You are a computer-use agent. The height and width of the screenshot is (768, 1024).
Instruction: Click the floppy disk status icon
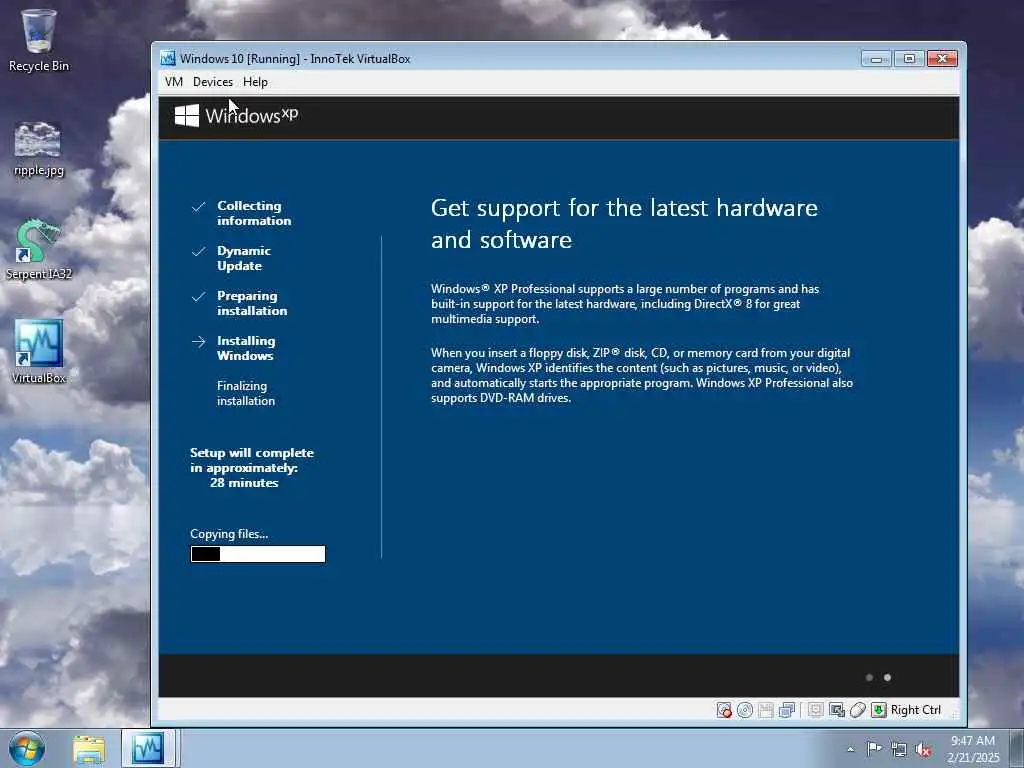(766, 710)
